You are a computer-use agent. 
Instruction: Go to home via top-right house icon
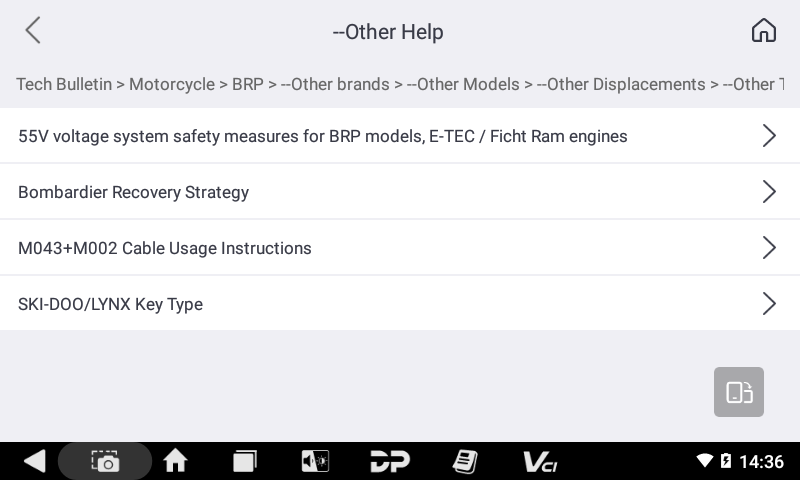763,31
